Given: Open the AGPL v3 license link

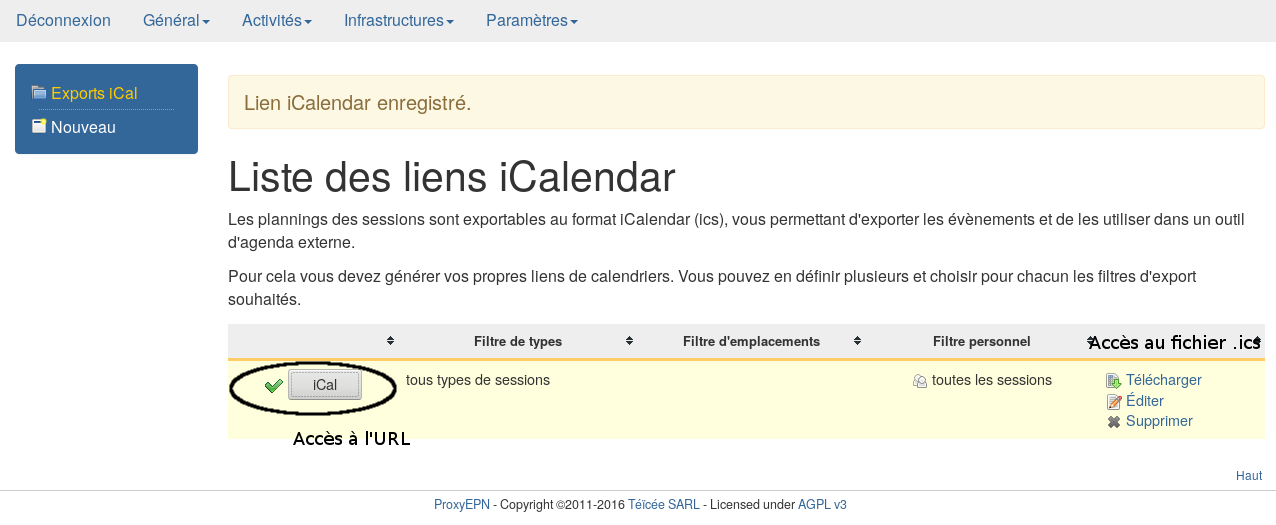Looking at the screenshot, I should 822,505.
